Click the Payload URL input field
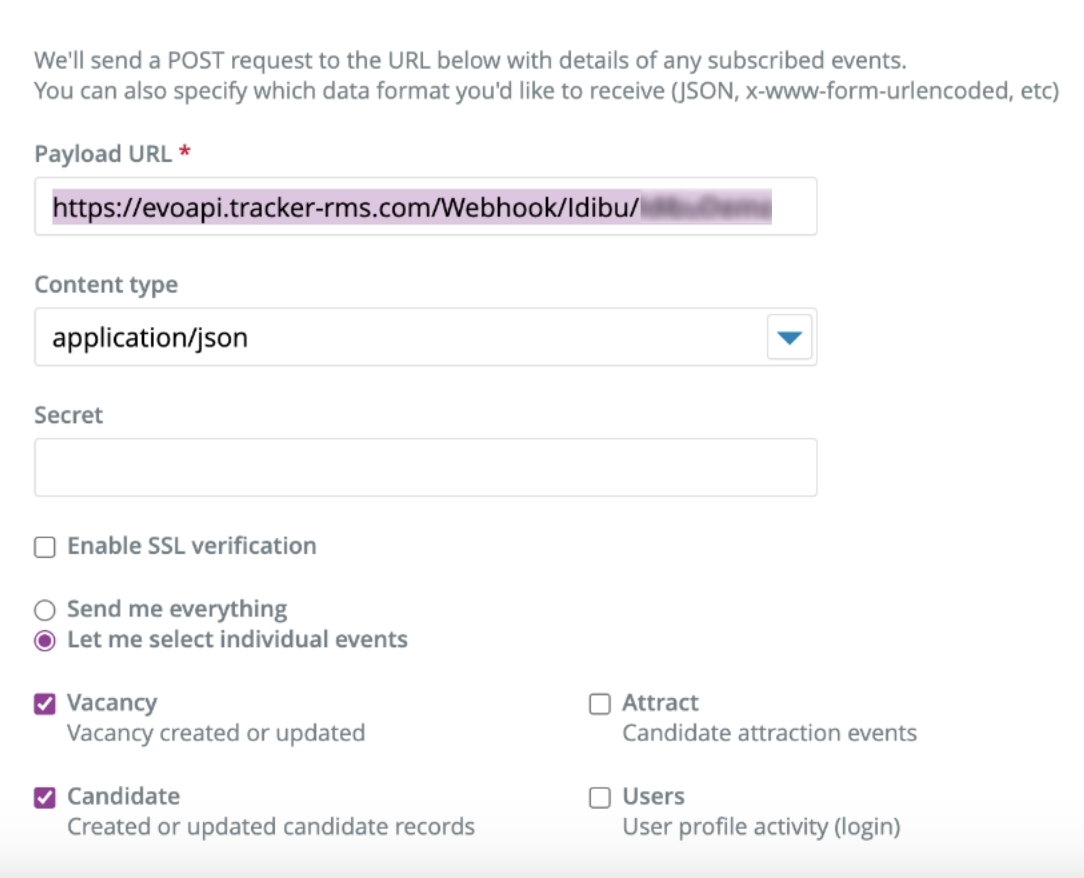1084x878 pixels. click(425, 207)
